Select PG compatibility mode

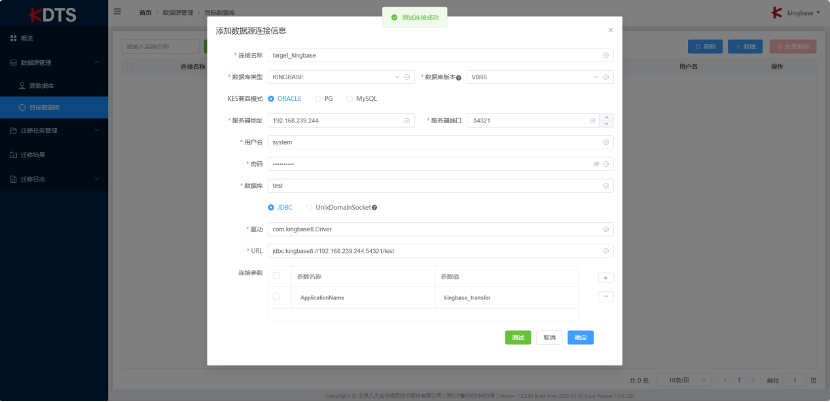pos(324,99)
